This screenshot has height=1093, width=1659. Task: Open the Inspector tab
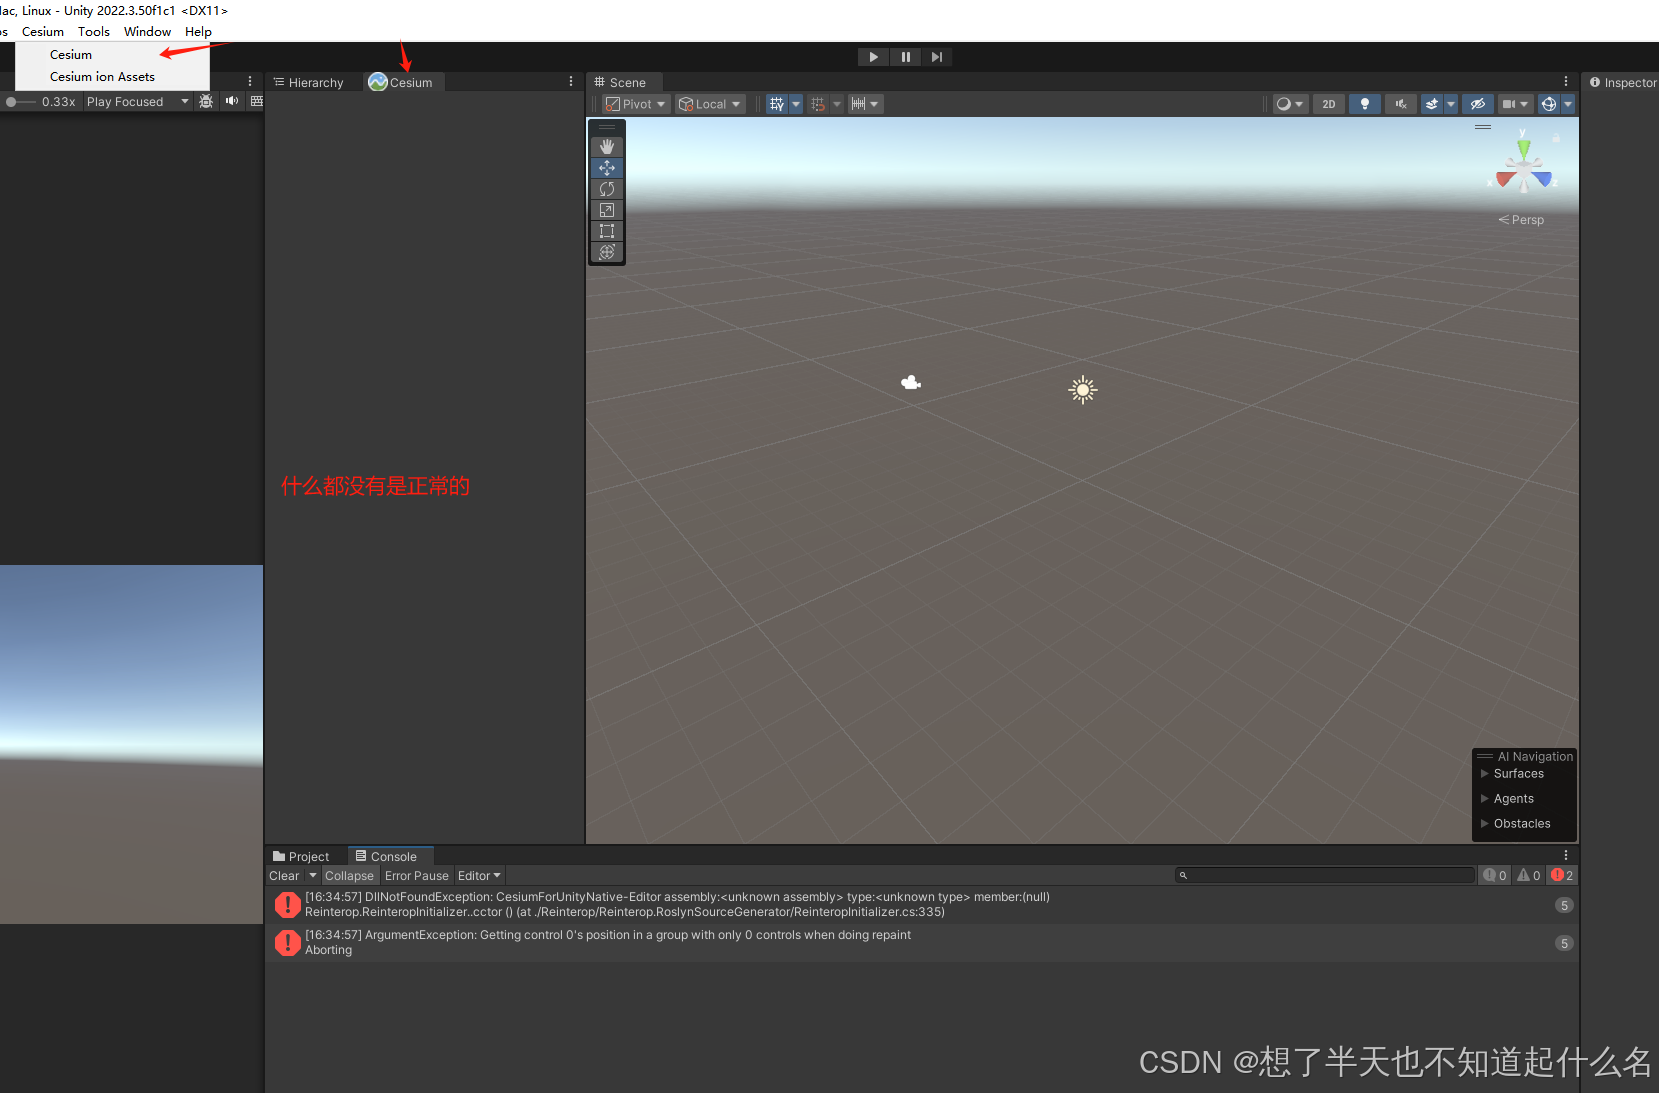coord(1623,82)
